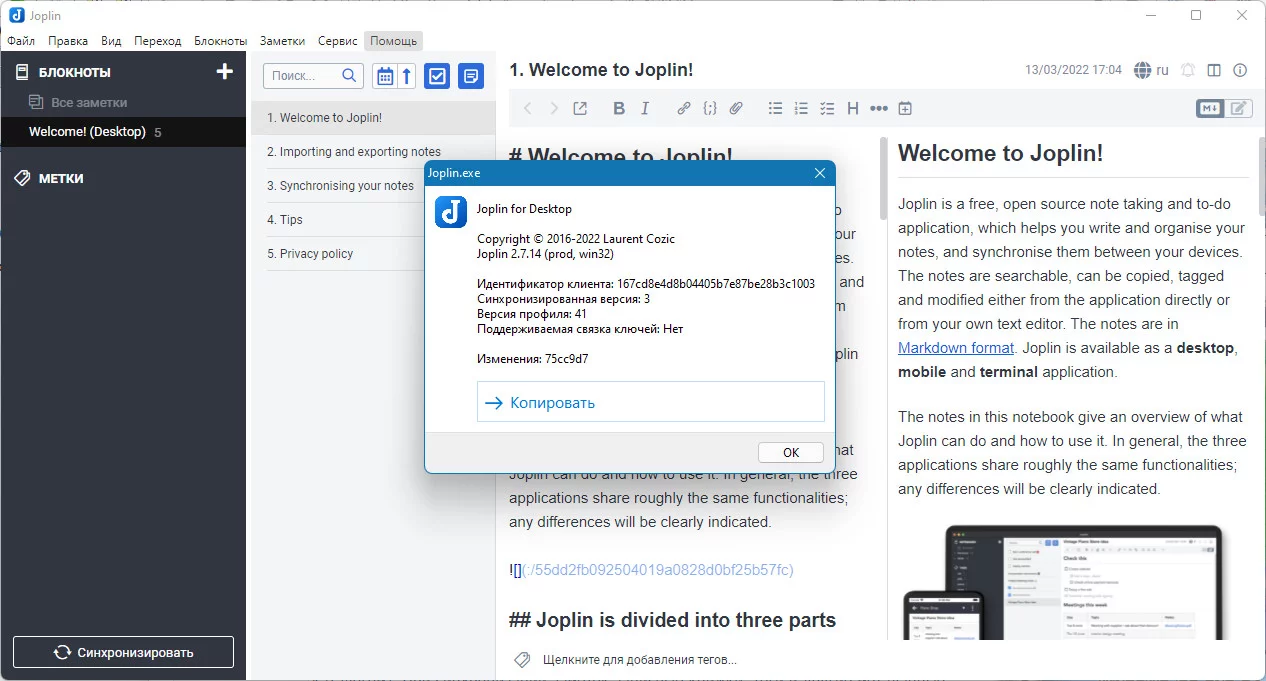This screenshot has width=1266, height=681.
Task: Select the Welcome! (Desktop) notebook
Action: coord(123,132)
